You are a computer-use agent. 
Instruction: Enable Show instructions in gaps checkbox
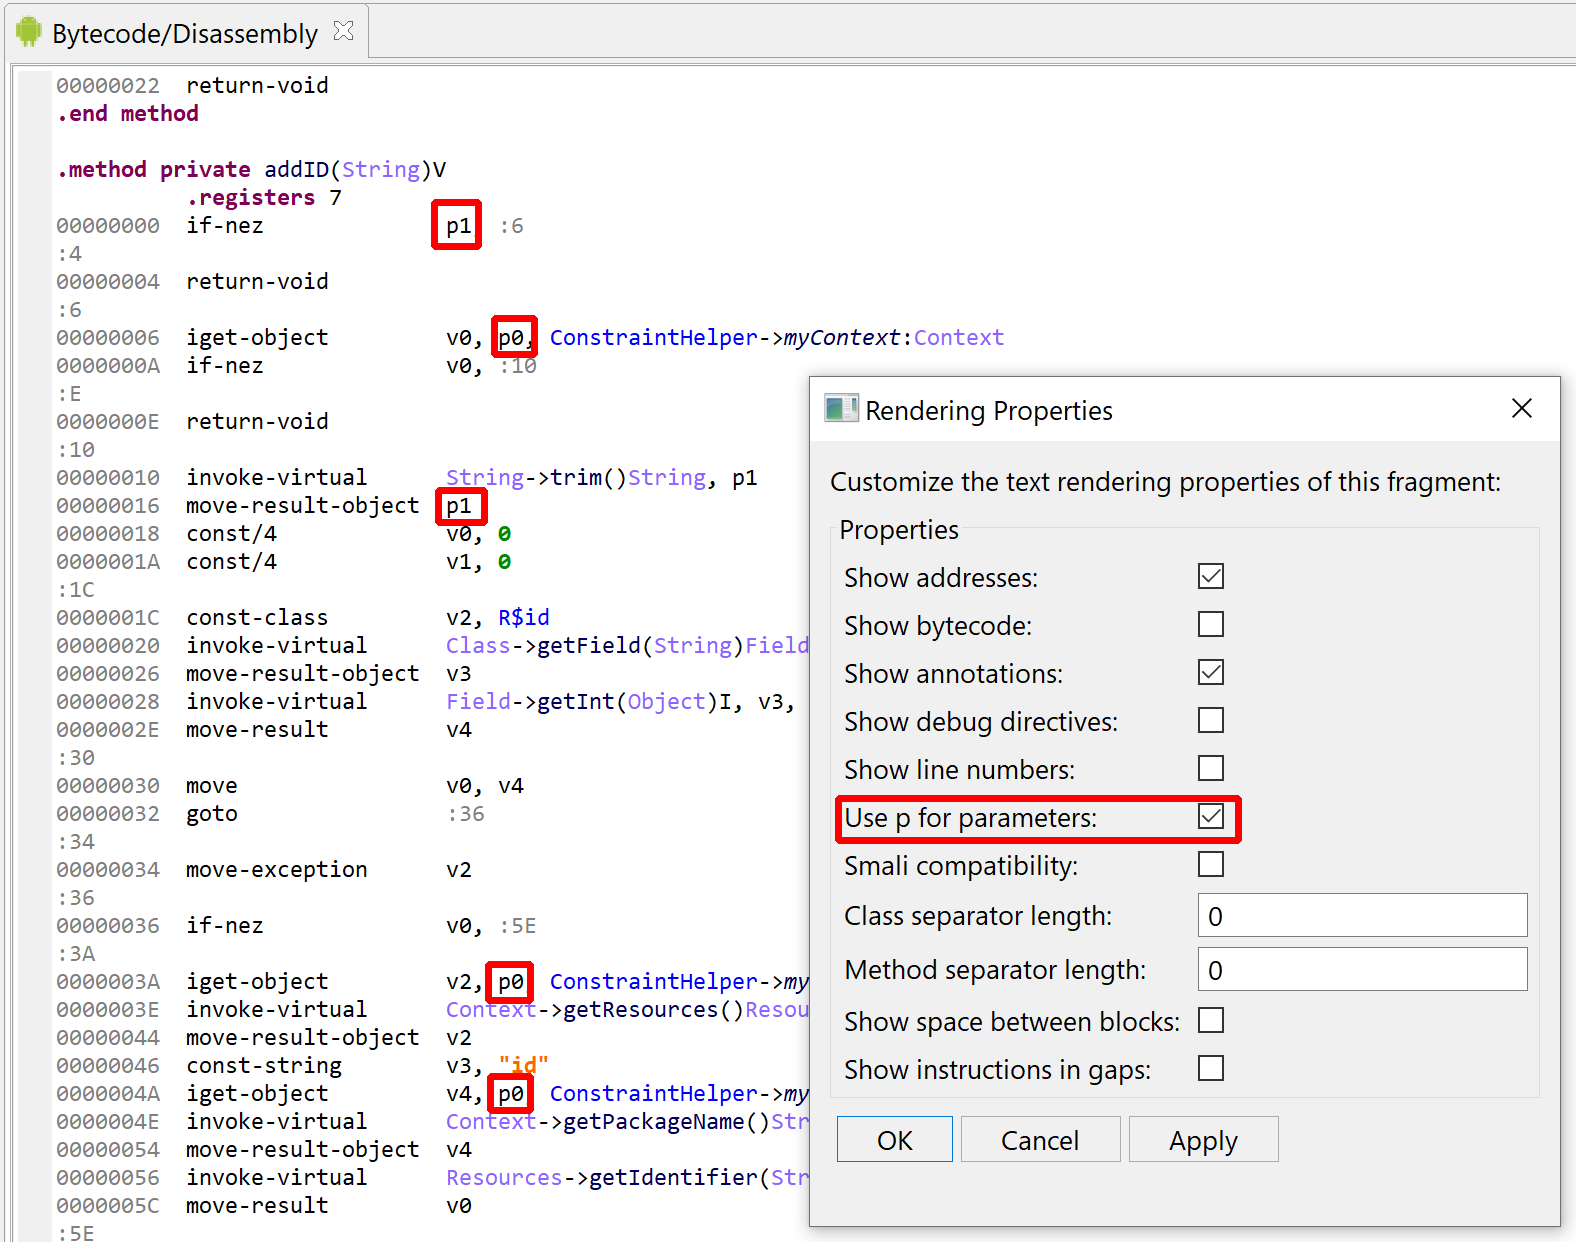[x=1211, y=1068]
